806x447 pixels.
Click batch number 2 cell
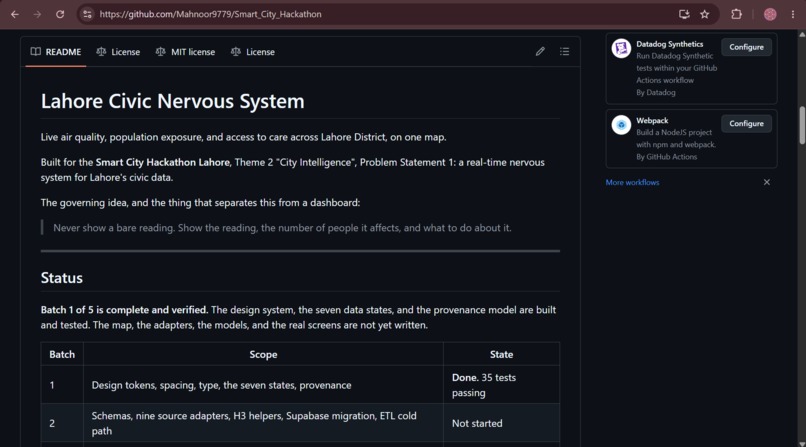(x=62, y=423)
